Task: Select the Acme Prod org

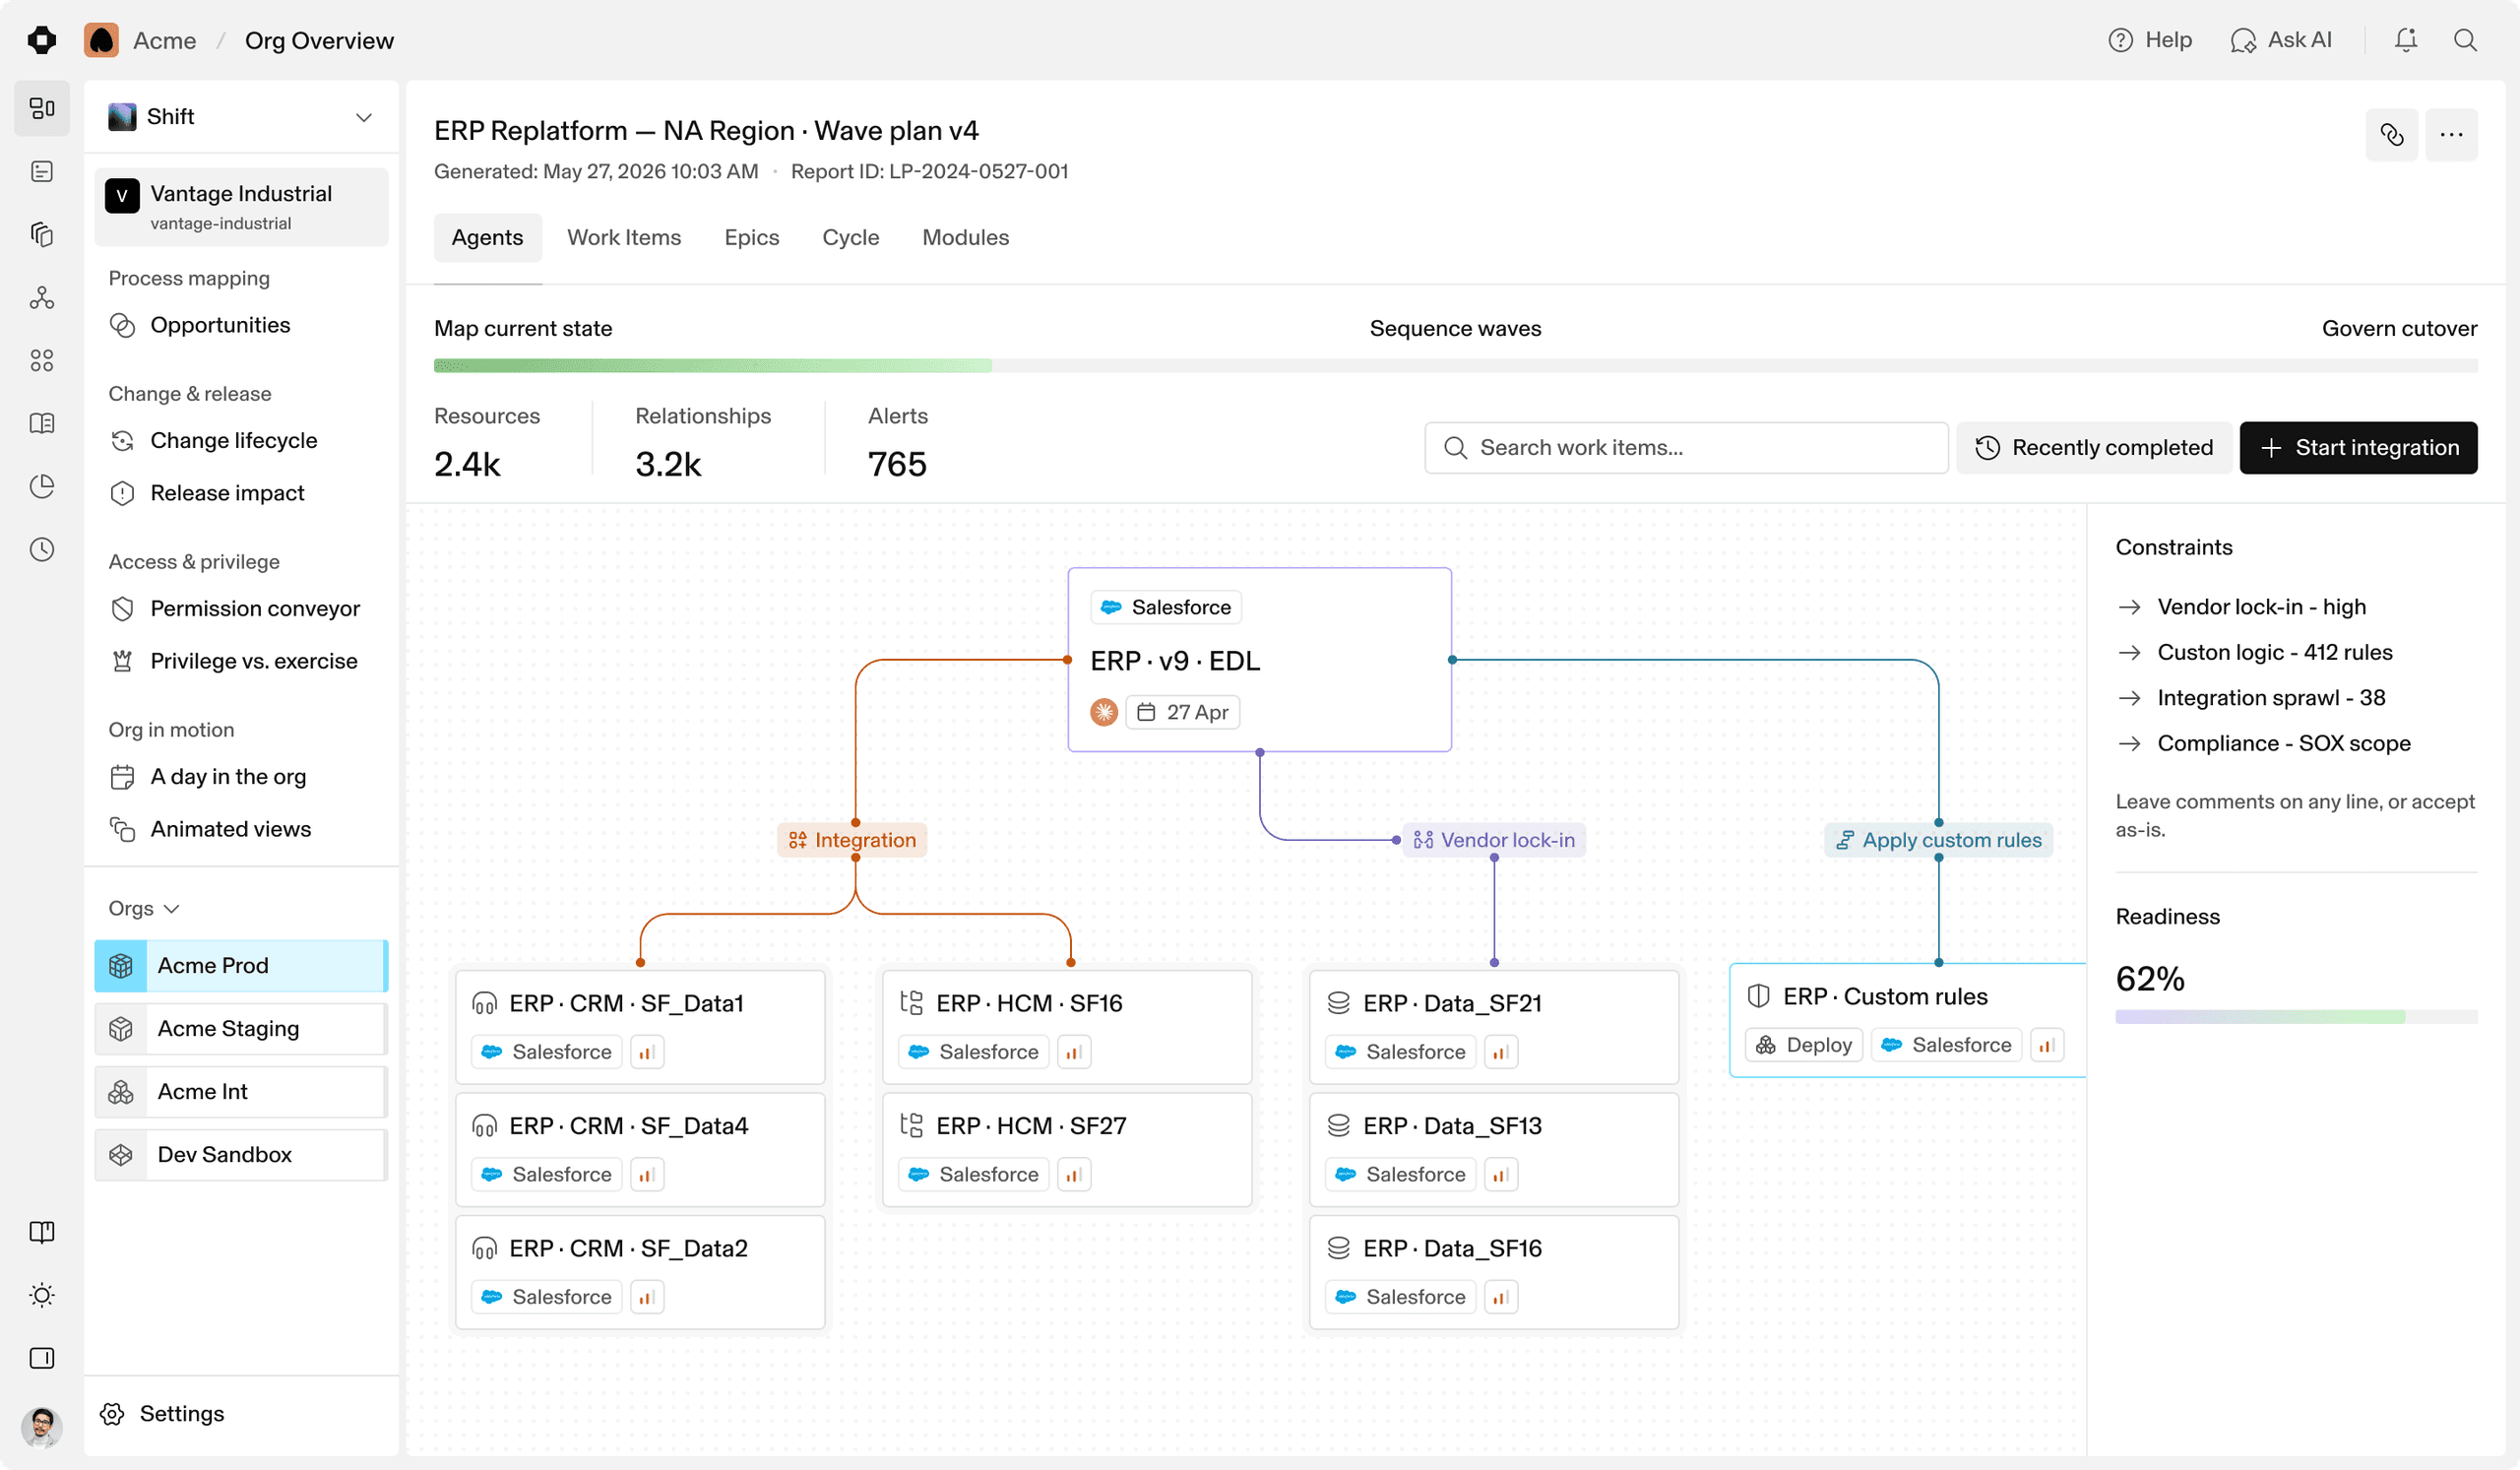Action: pos(241,966)
